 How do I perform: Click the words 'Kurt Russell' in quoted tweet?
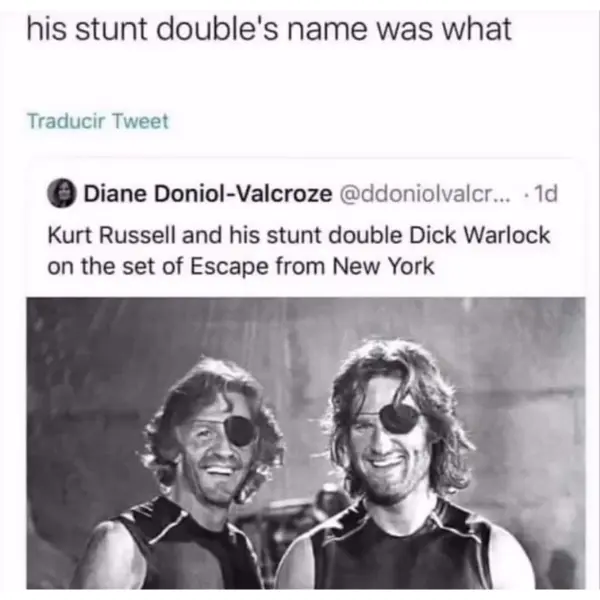coord(112,235)
